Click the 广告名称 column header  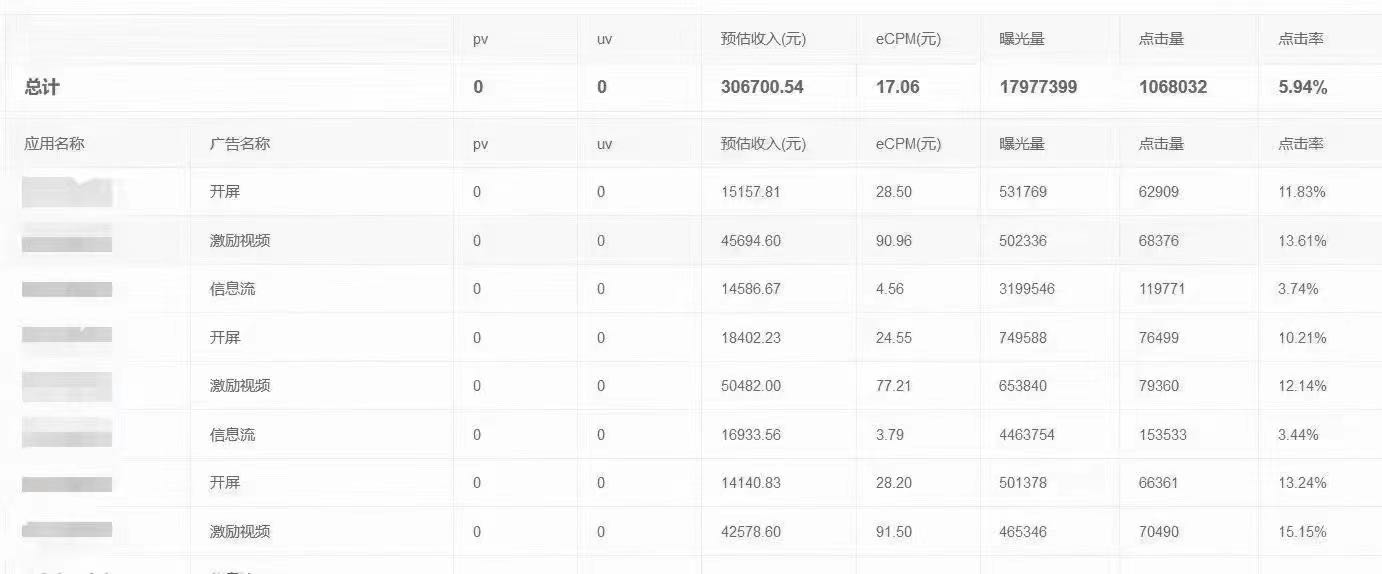(x=240, y=143)
